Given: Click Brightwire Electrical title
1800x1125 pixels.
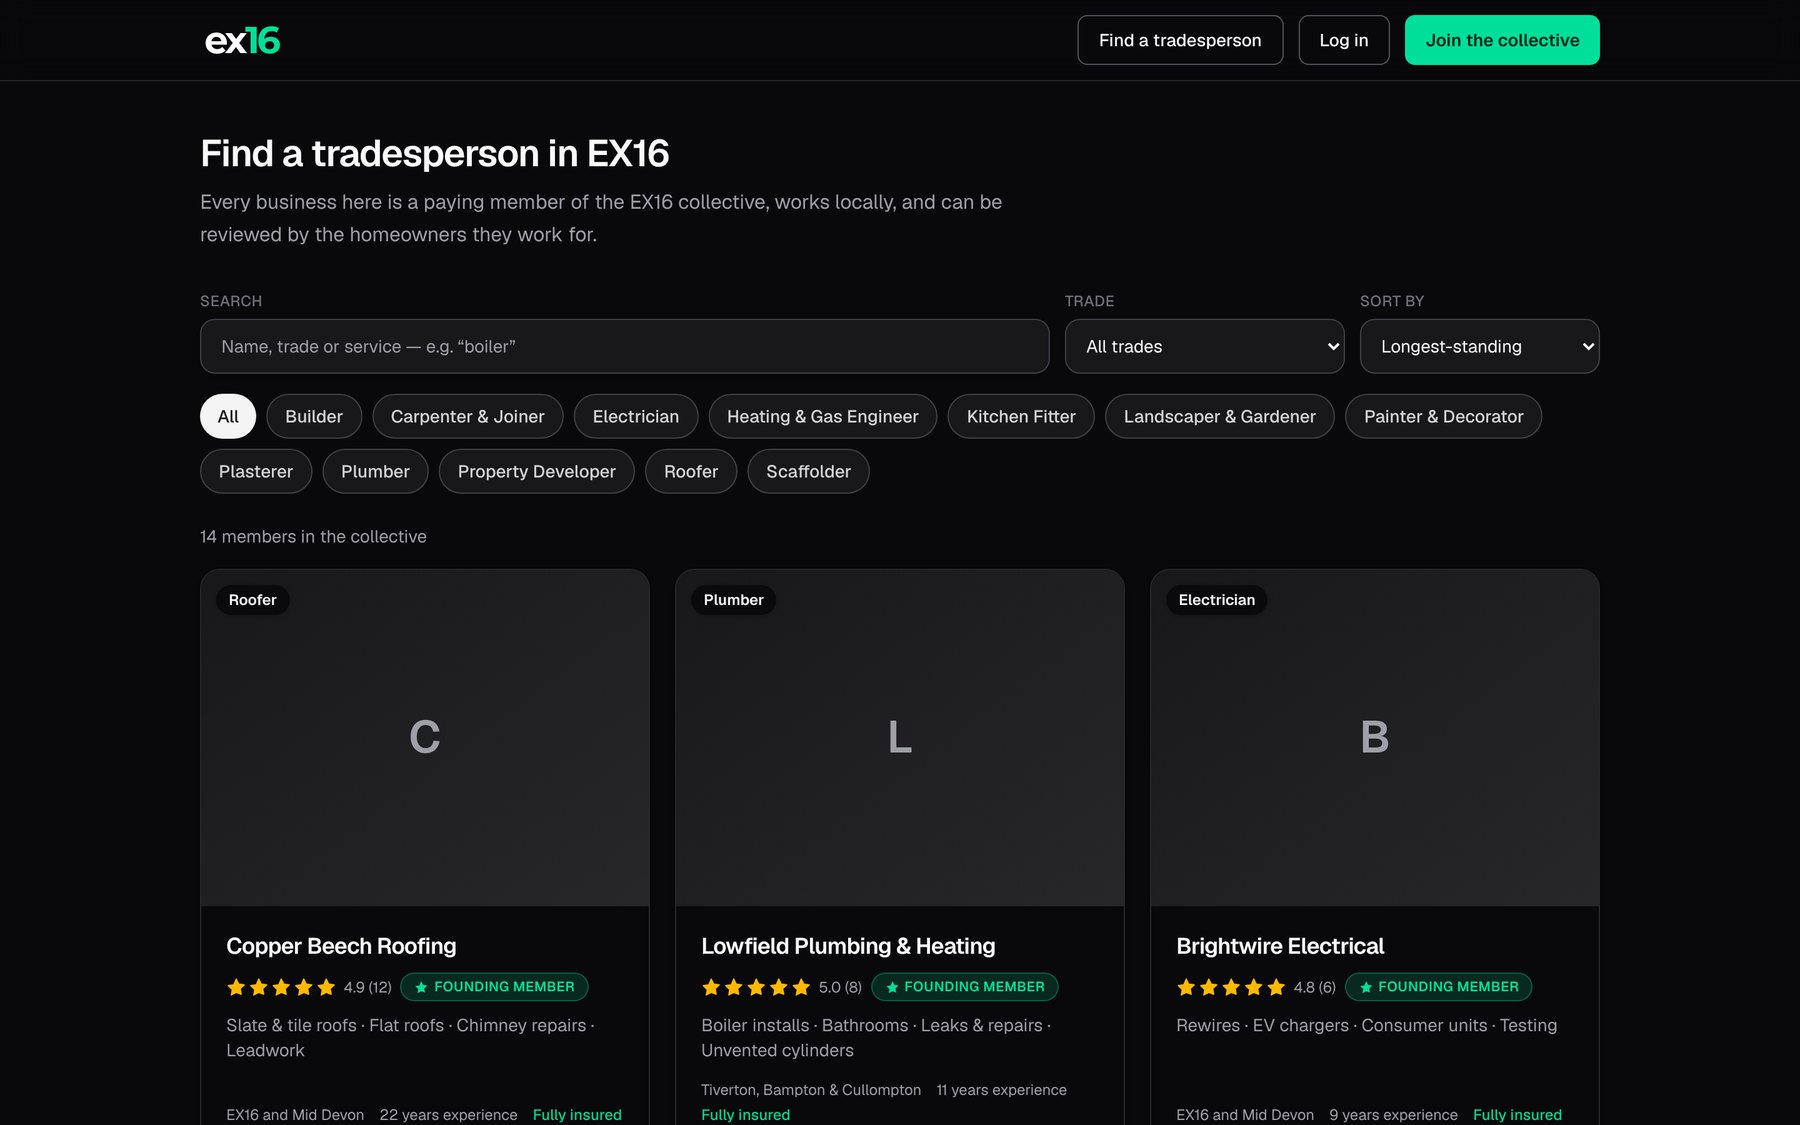Looking at the screenshot, I should tap(1280, 946).
